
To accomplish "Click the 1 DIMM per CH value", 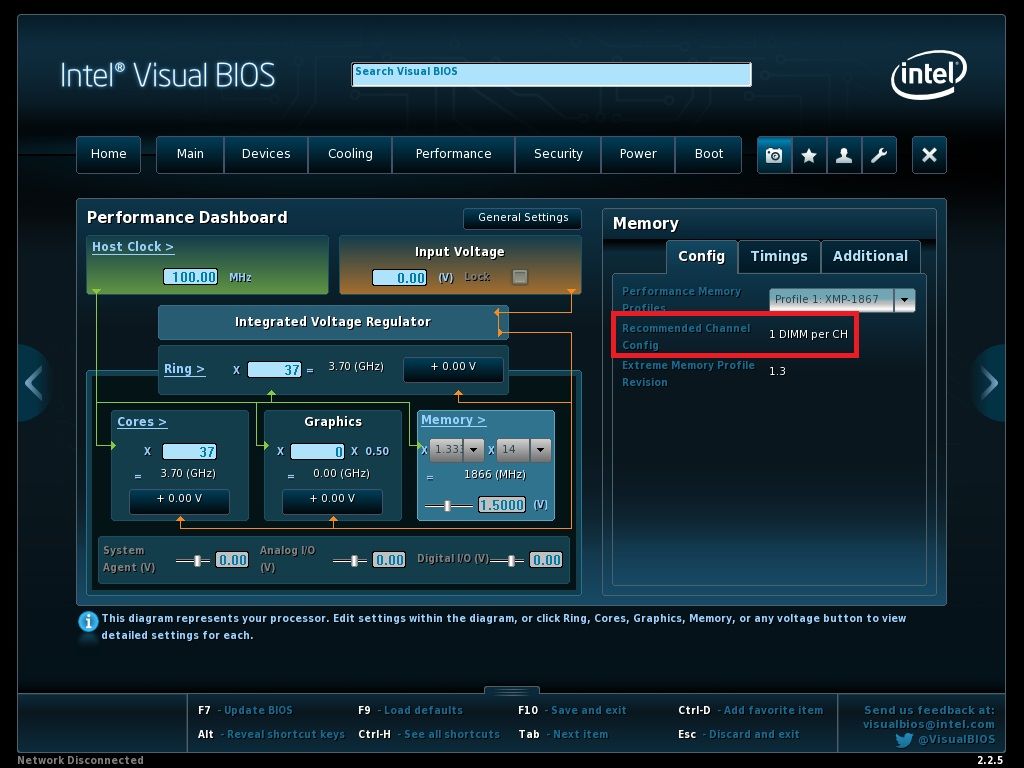I will (x=808, y=334).
